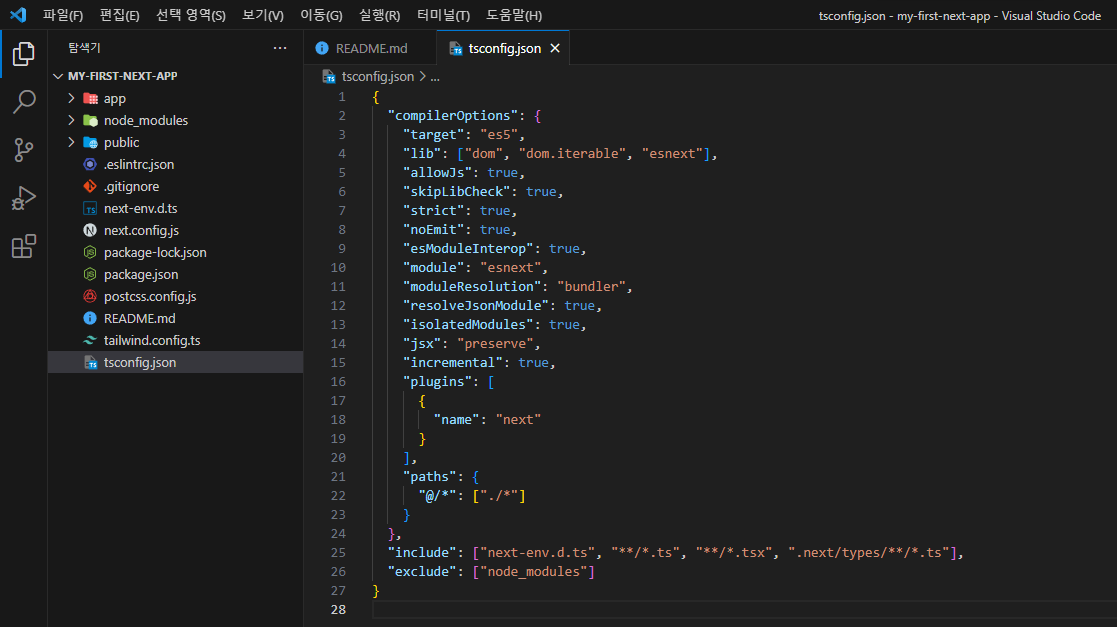Click the package.json node icon
Image resolution: width=1117 pixels, height=627 pixels.
[x=90, y=274]
